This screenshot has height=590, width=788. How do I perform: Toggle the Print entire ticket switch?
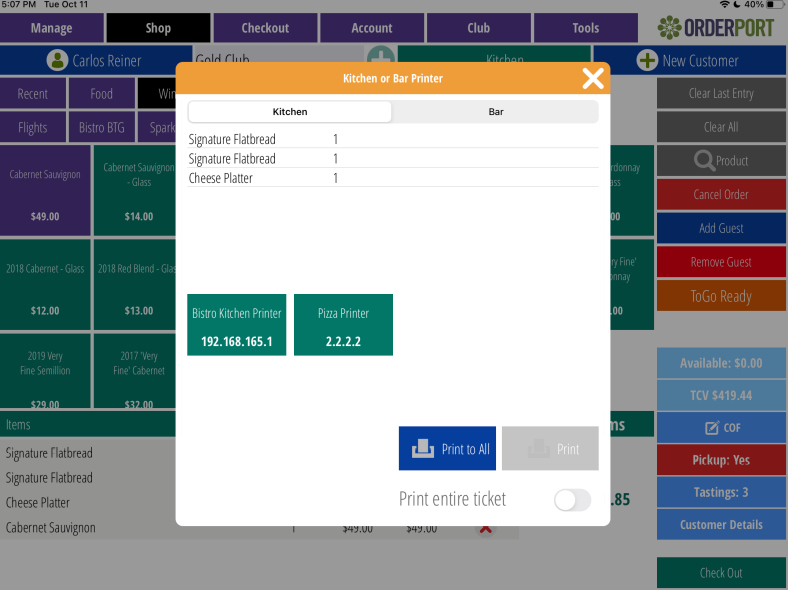click(x=572, y=500)
